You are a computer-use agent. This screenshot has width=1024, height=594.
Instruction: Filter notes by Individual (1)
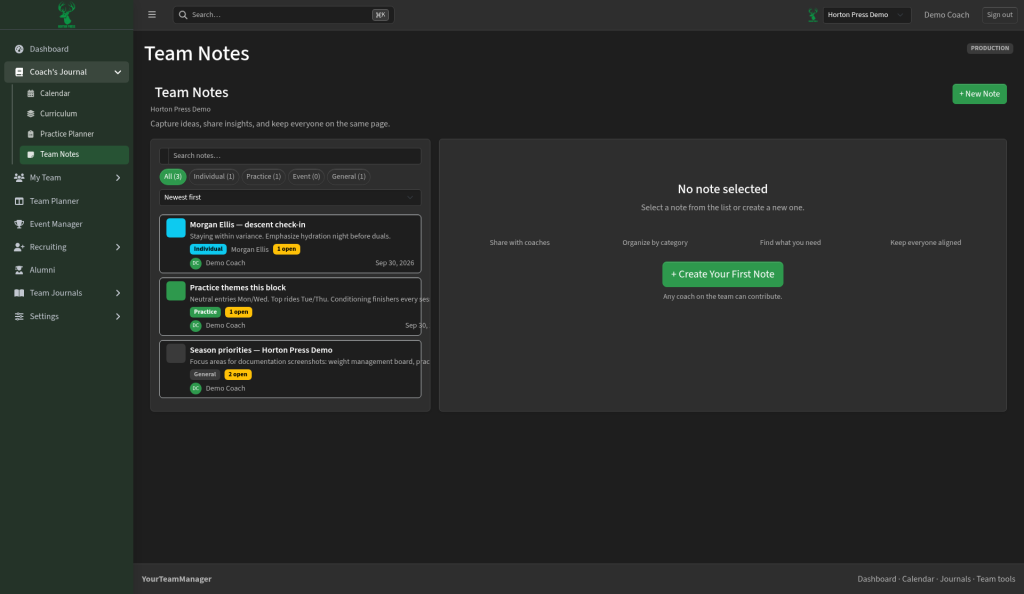tap(214, 176)
